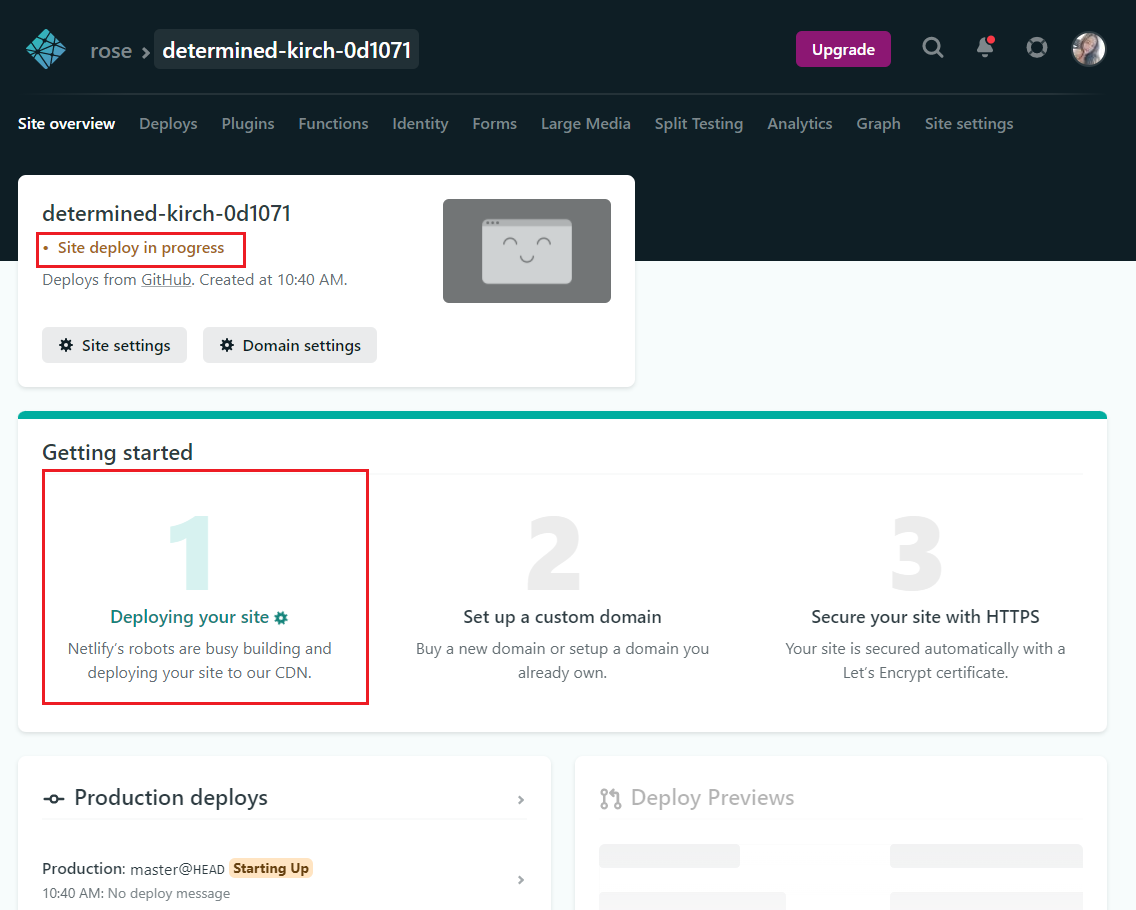Click the Starting Up status badge
The width and height of the screenshot is (1136, 910).
pos(271,868)
